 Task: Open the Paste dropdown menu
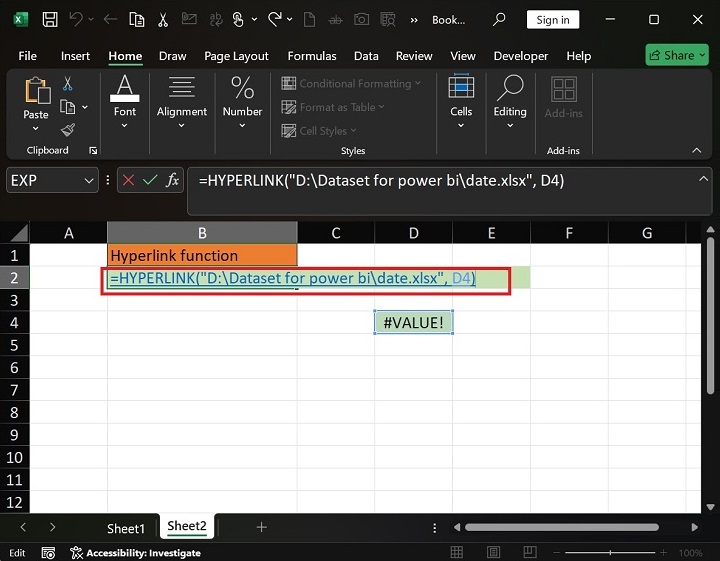tap(36, 129)
